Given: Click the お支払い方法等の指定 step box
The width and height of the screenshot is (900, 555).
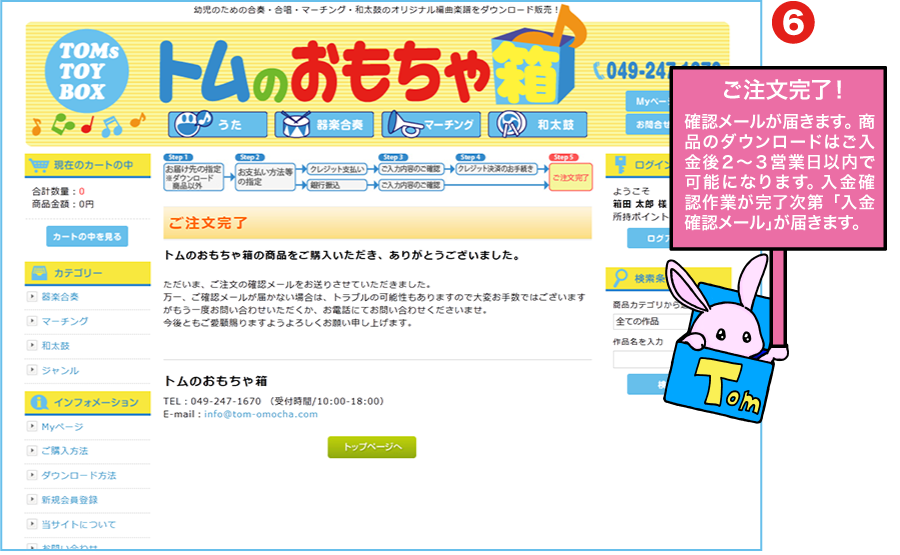Looking at the screenshot, I should [265, 177].
